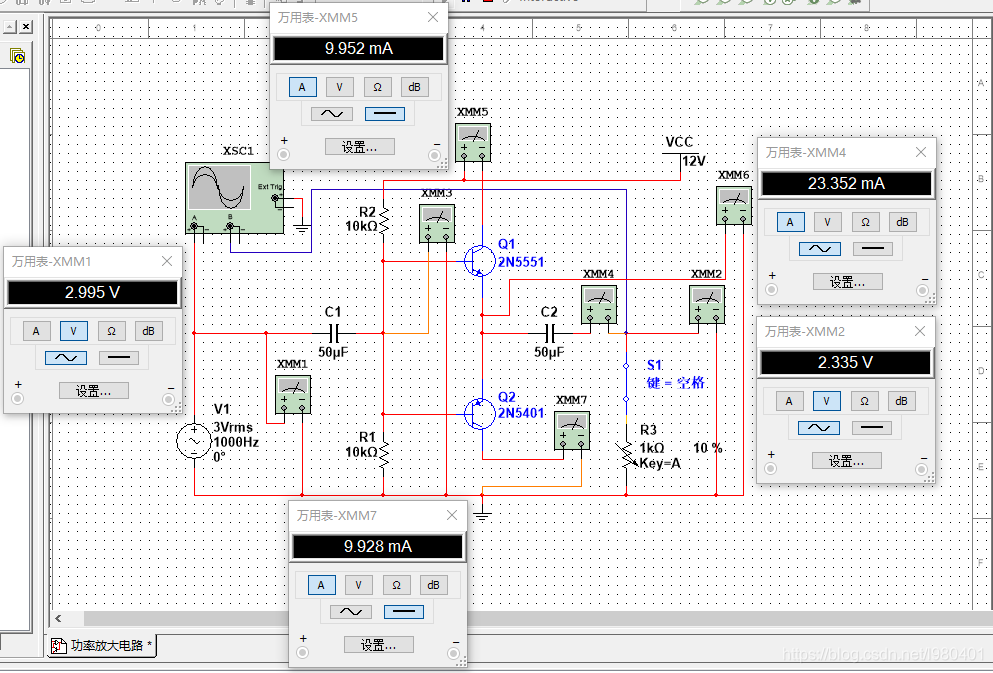
Task: Select voltmeter mode V in XMM1 window
Action: coord(73,331)
